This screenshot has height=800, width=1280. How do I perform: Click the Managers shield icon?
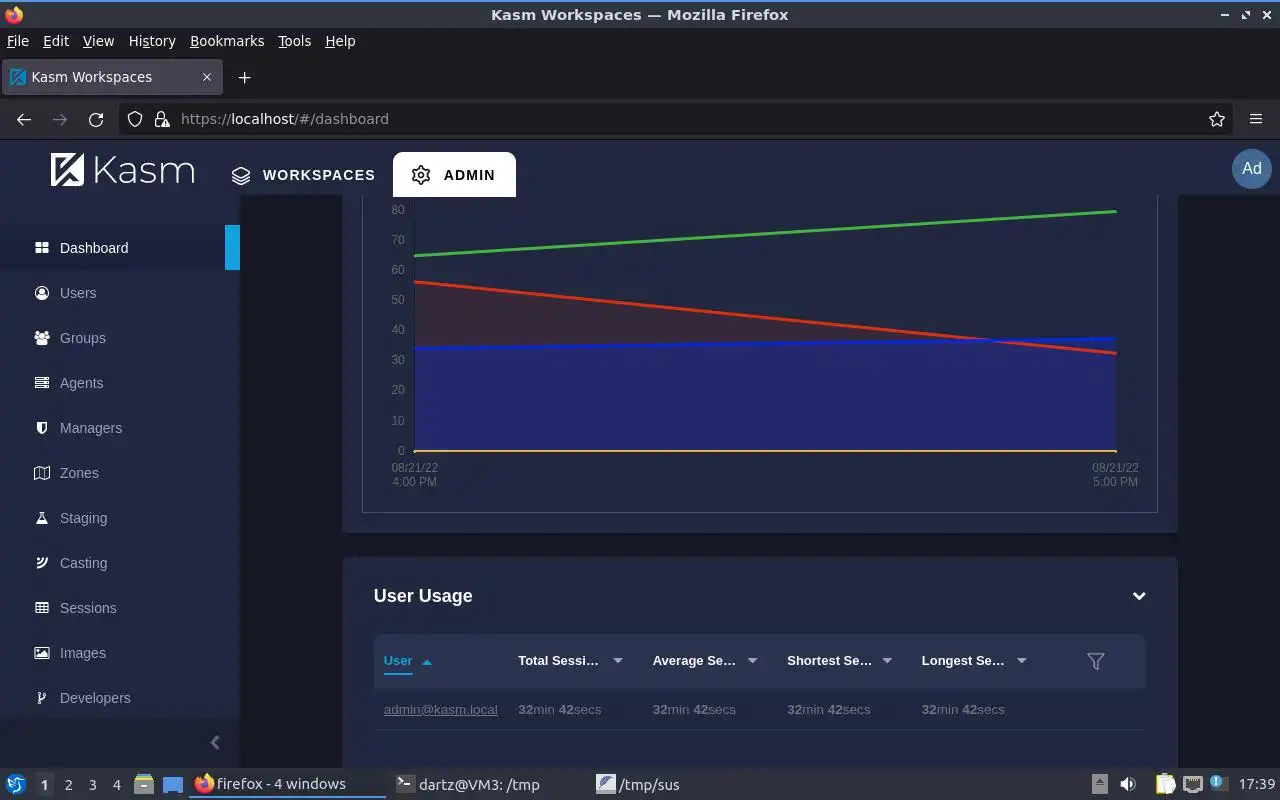click(x=42, y=428)
